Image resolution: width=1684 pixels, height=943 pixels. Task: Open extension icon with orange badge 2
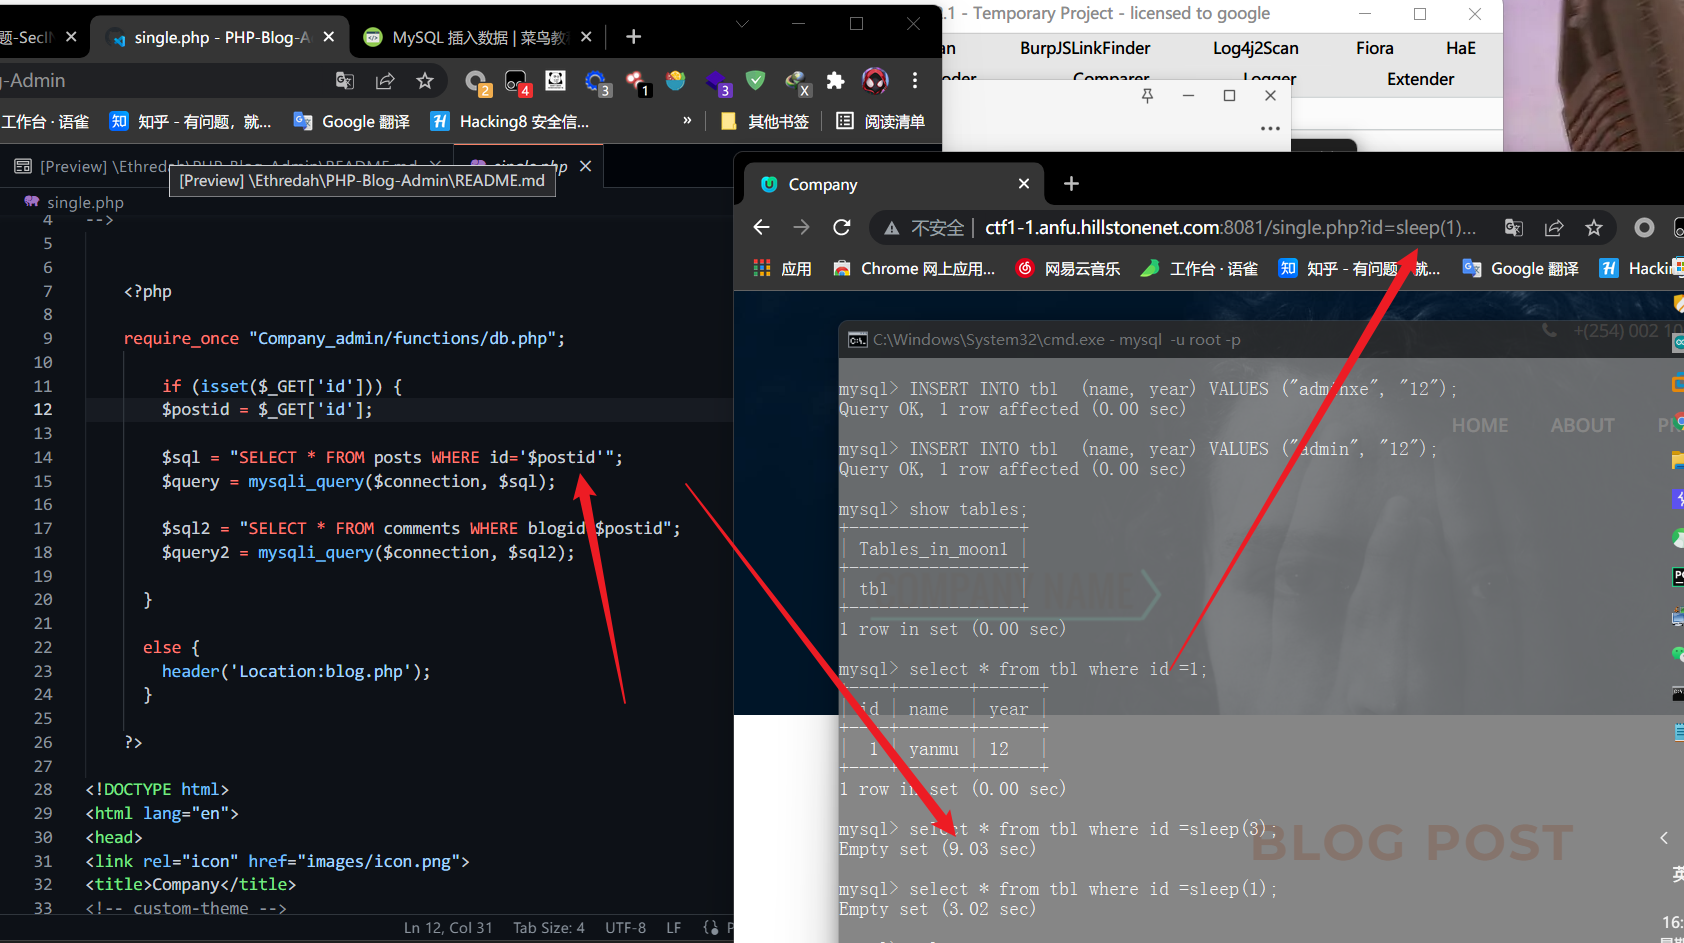tap(477, 82)
